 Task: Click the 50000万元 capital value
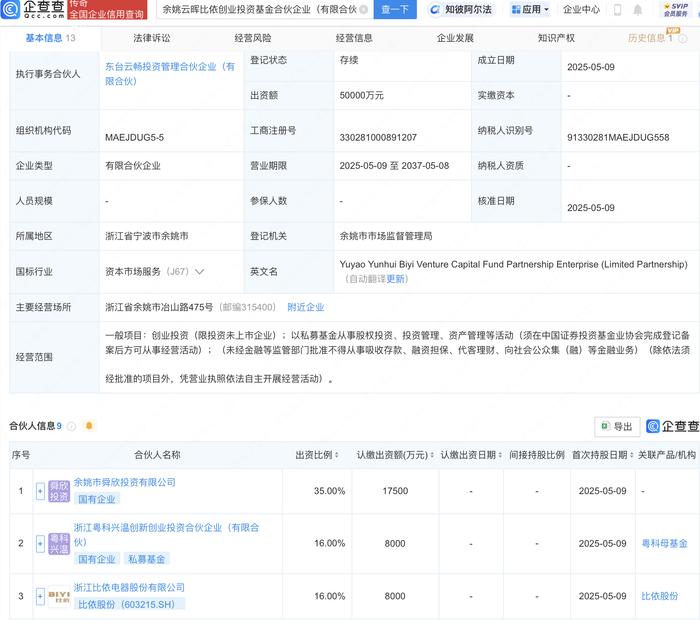click(x=362, y=96)
